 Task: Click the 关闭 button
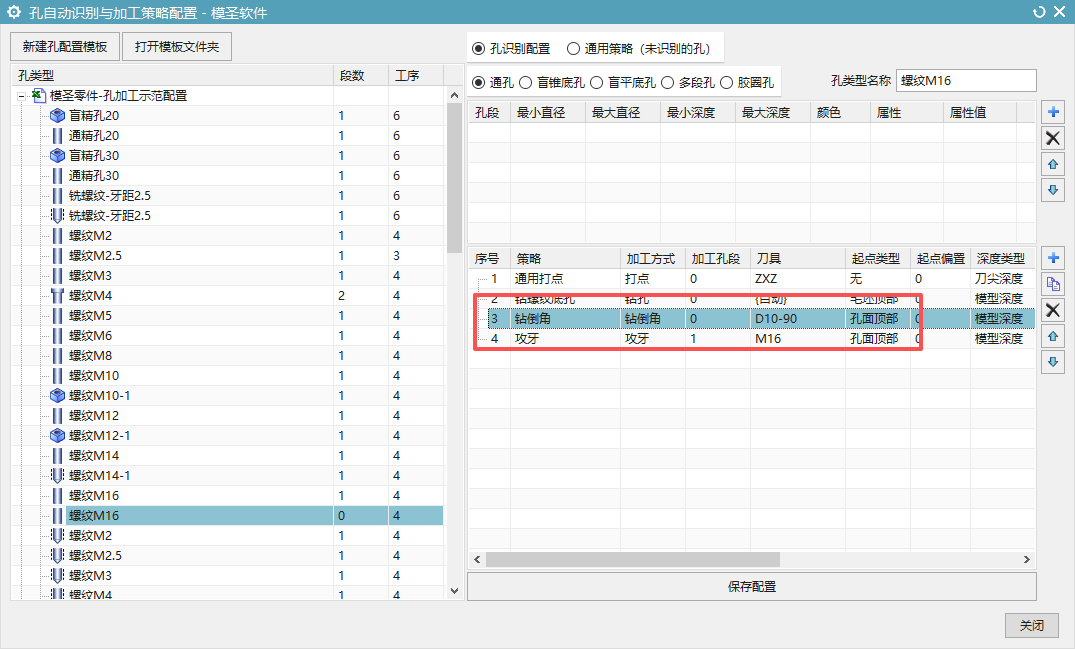click(1031, 625)
